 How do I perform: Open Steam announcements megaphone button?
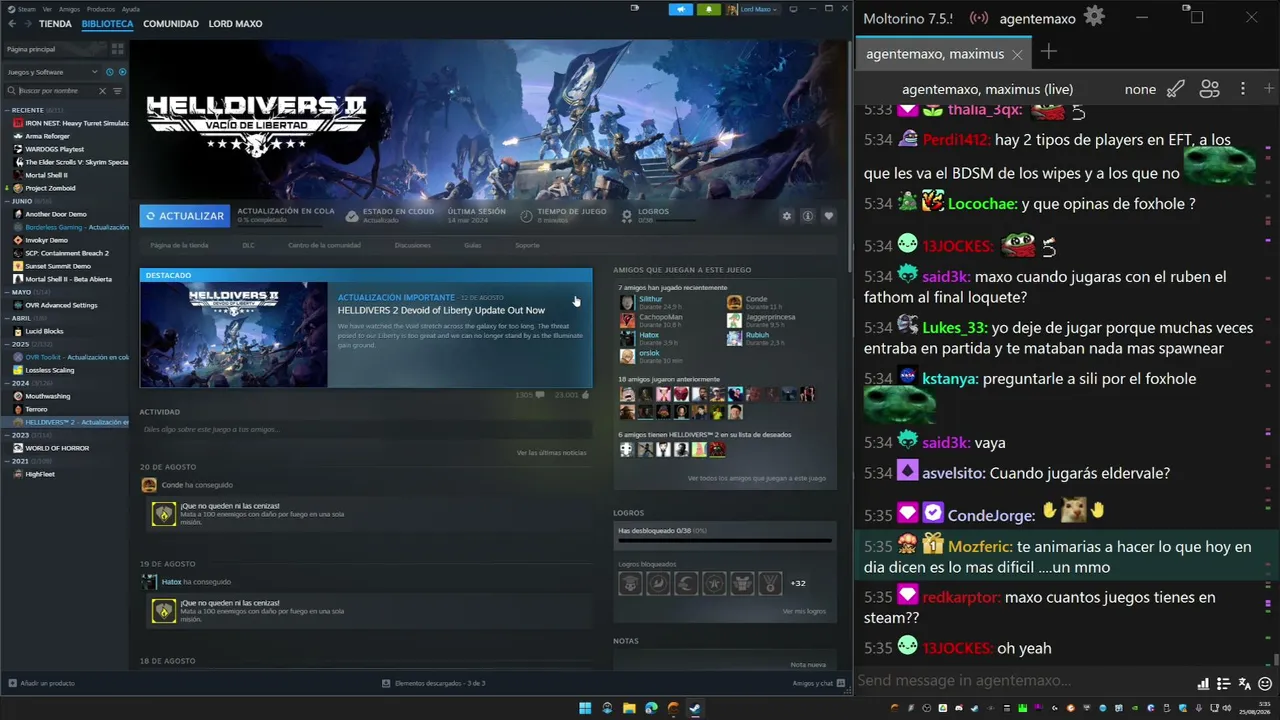[681, 9]
